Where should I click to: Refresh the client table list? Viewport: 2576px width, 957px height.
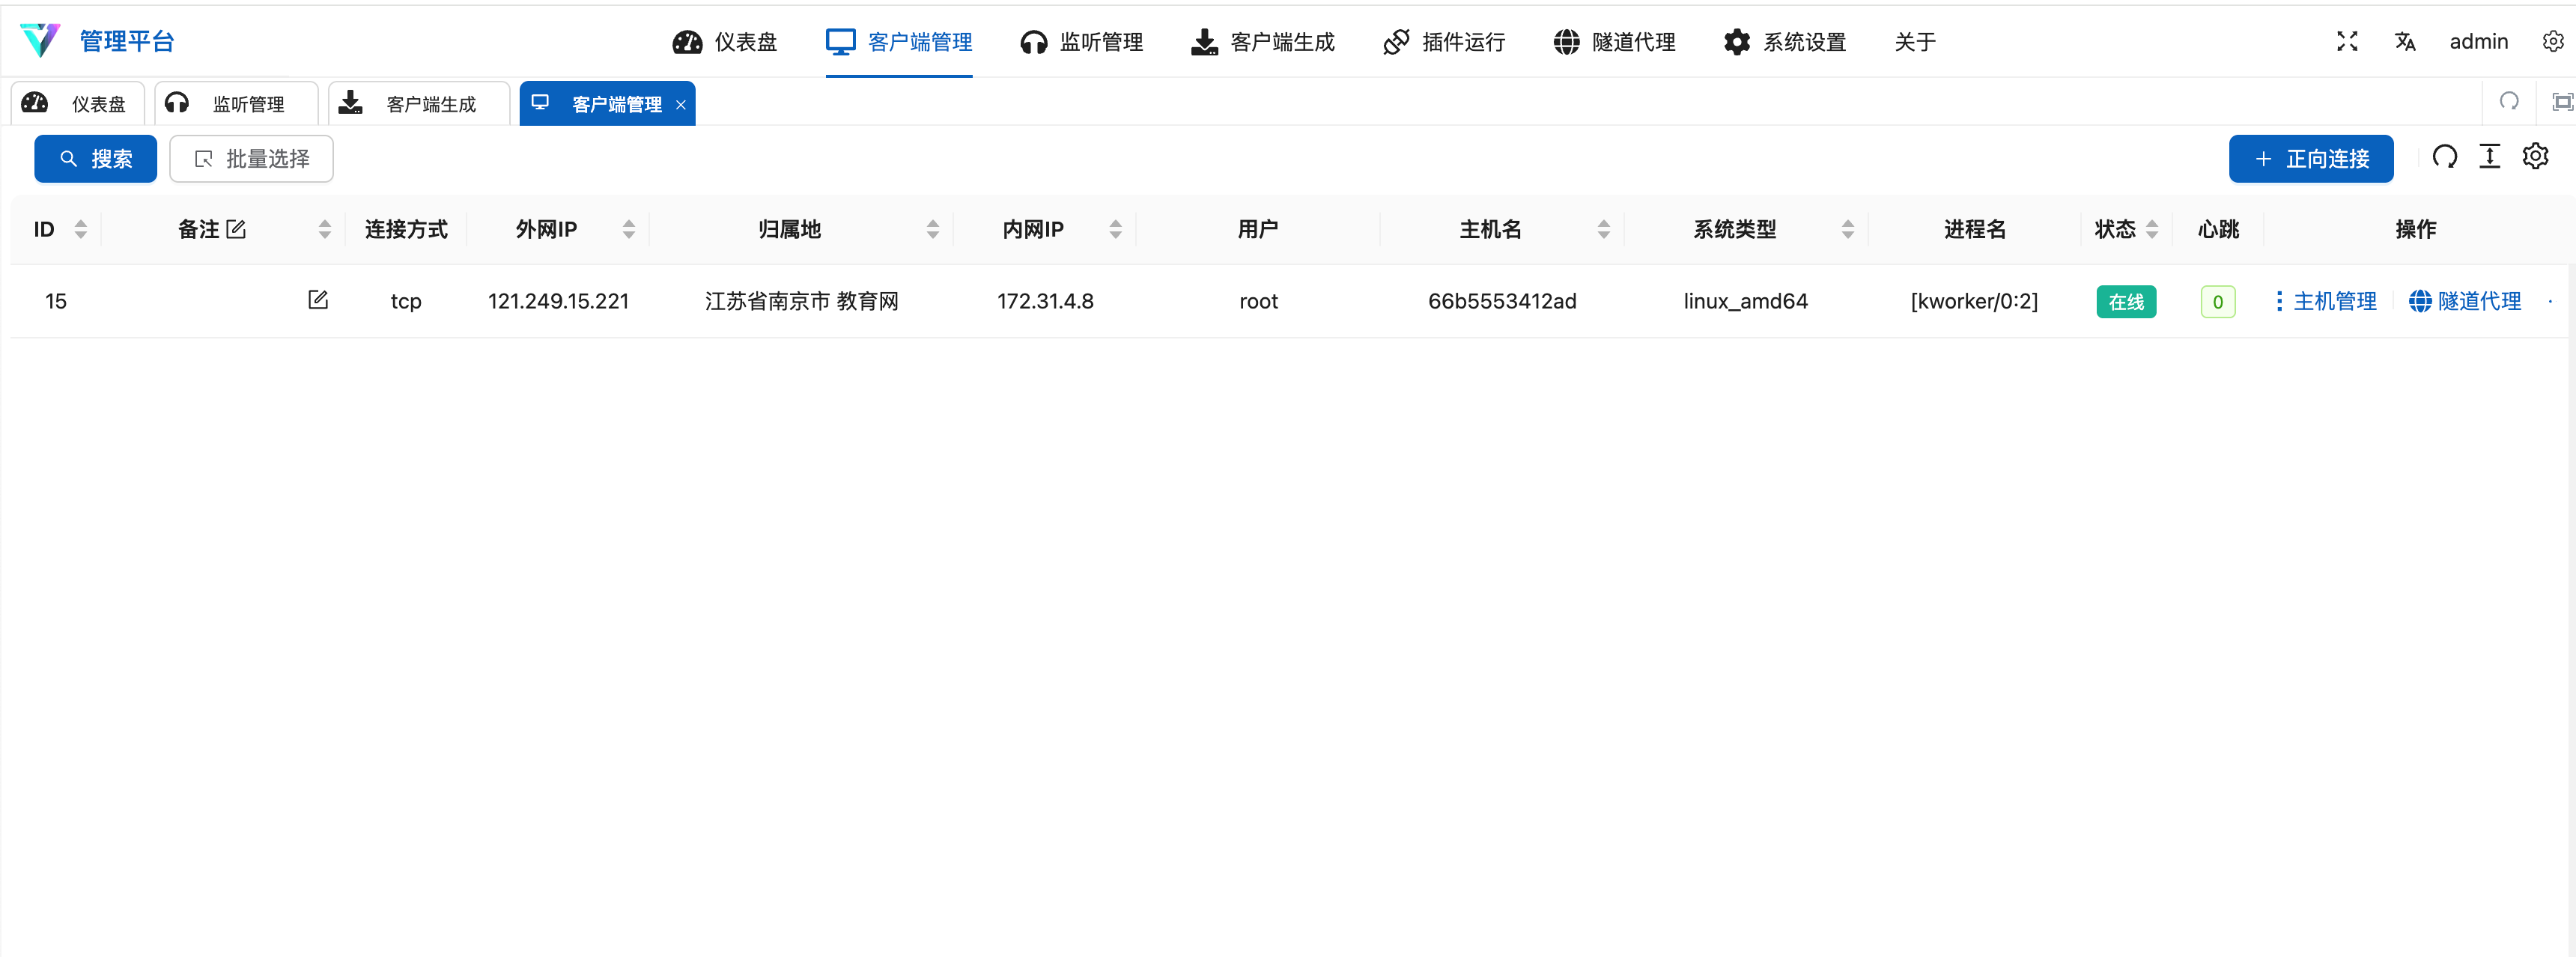pos(2444,157)
